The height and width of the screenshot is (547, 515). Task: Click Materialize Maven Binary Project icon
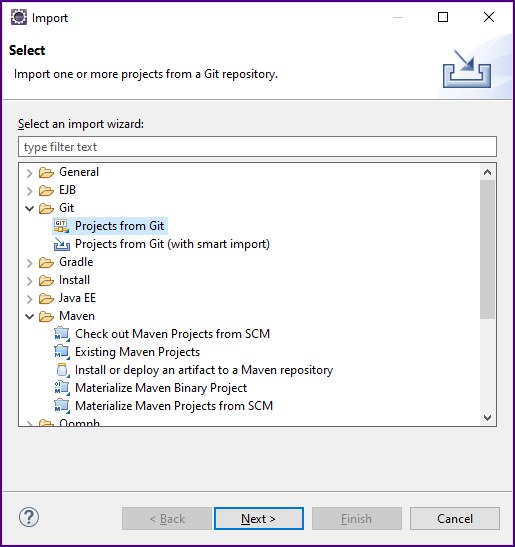62,388
